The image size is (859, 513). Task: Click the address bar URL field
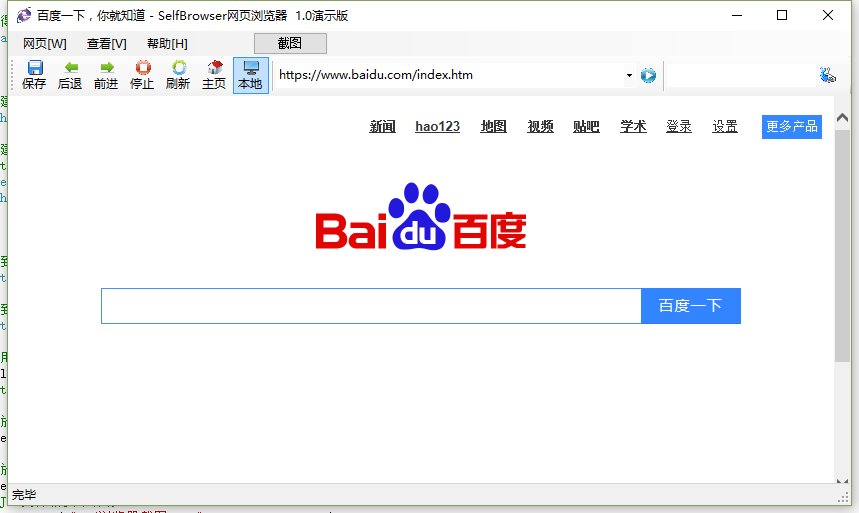tap(449, 75)
